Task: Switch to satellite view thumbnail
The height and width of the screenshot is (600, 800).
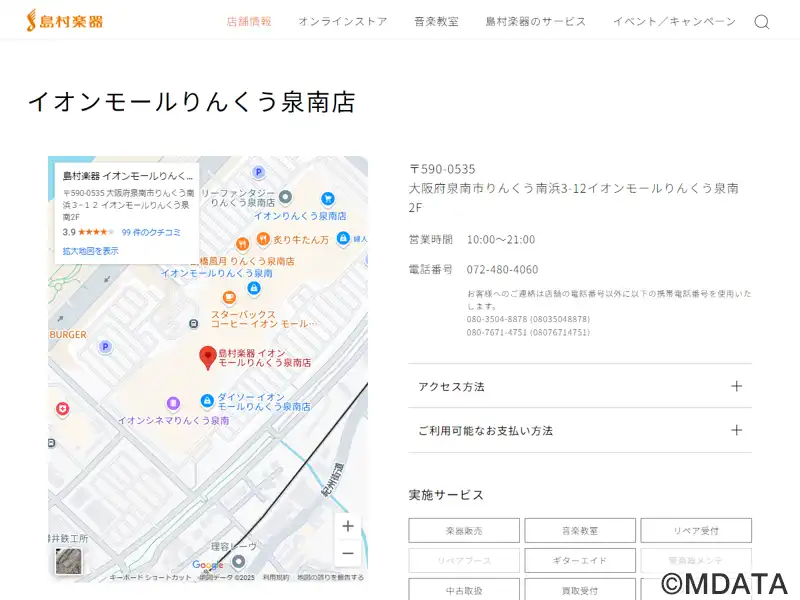Action: click(x=68, y=561)
